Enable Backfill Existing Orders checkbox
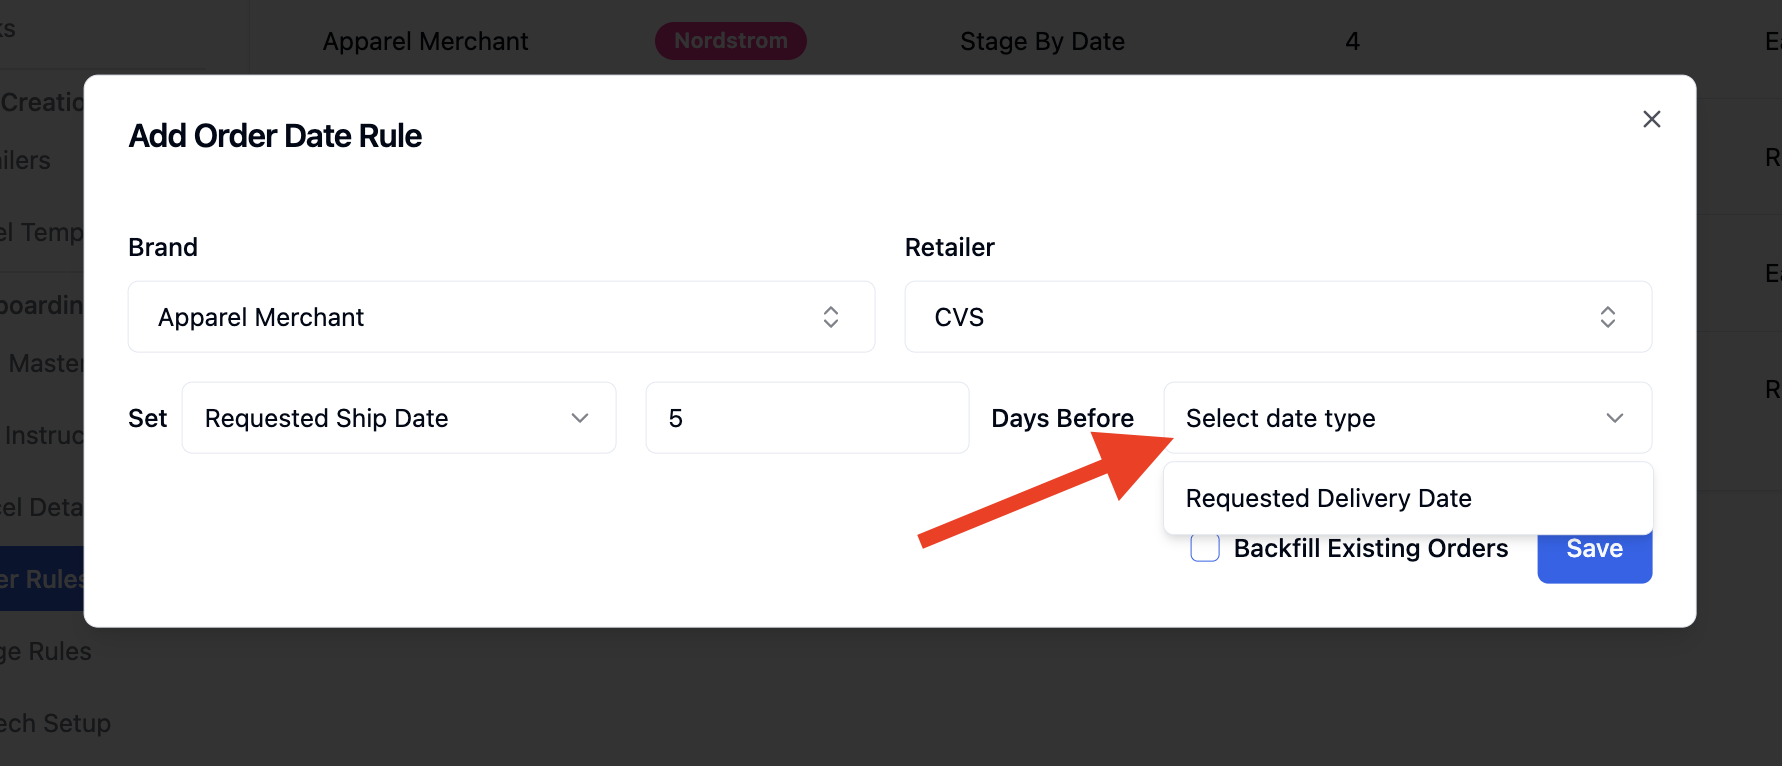The width and height of the screenshot is (1782, 766). [1204, 548]
